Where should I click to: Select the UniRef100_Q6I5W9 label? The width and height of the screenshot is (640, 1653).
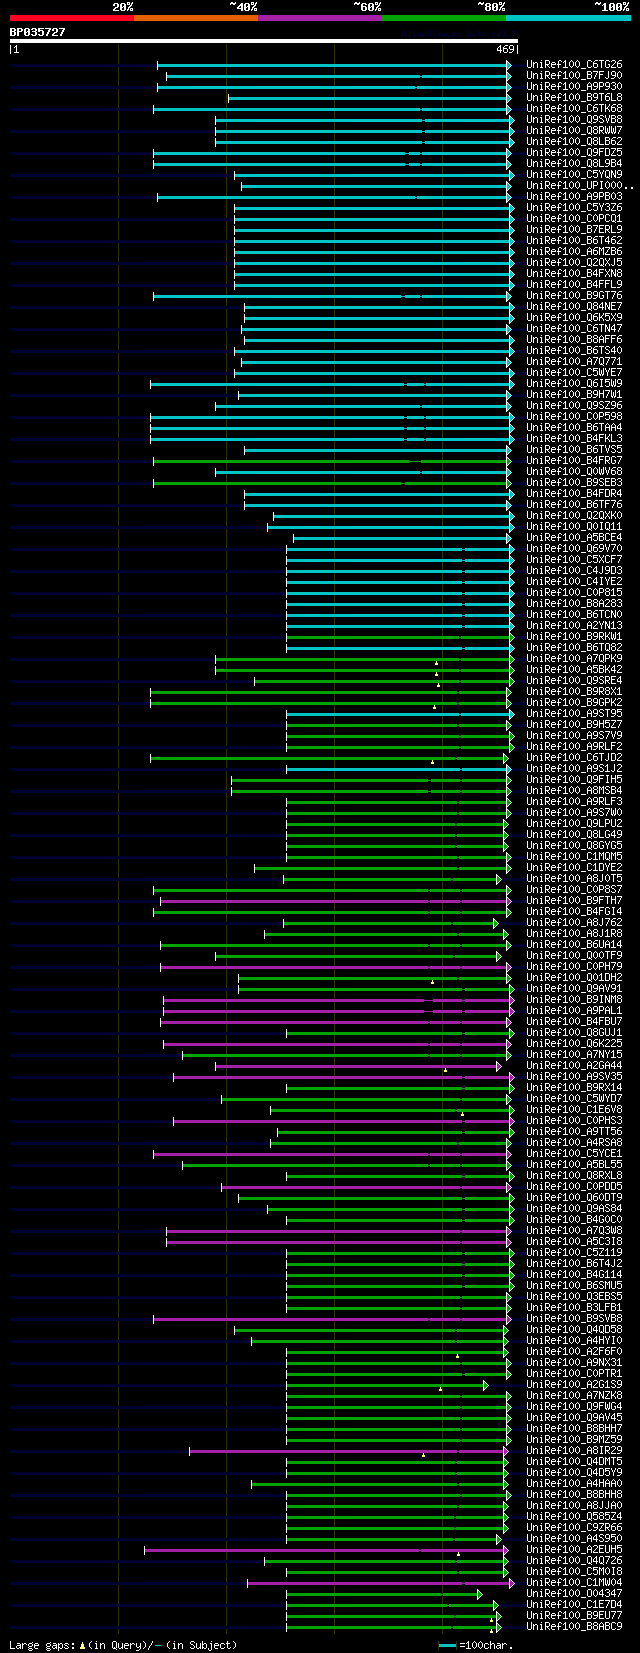pyautogui.click(x=574, y=383)
